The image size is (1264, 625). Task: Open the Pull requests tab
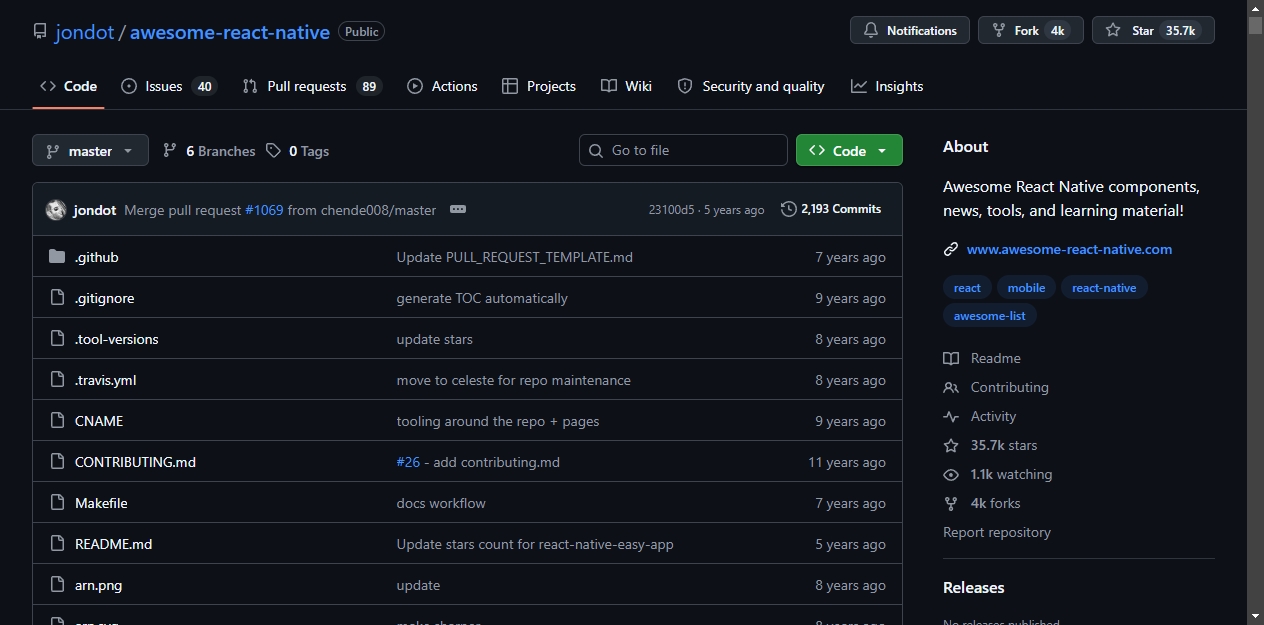click(x=312, y=86)
